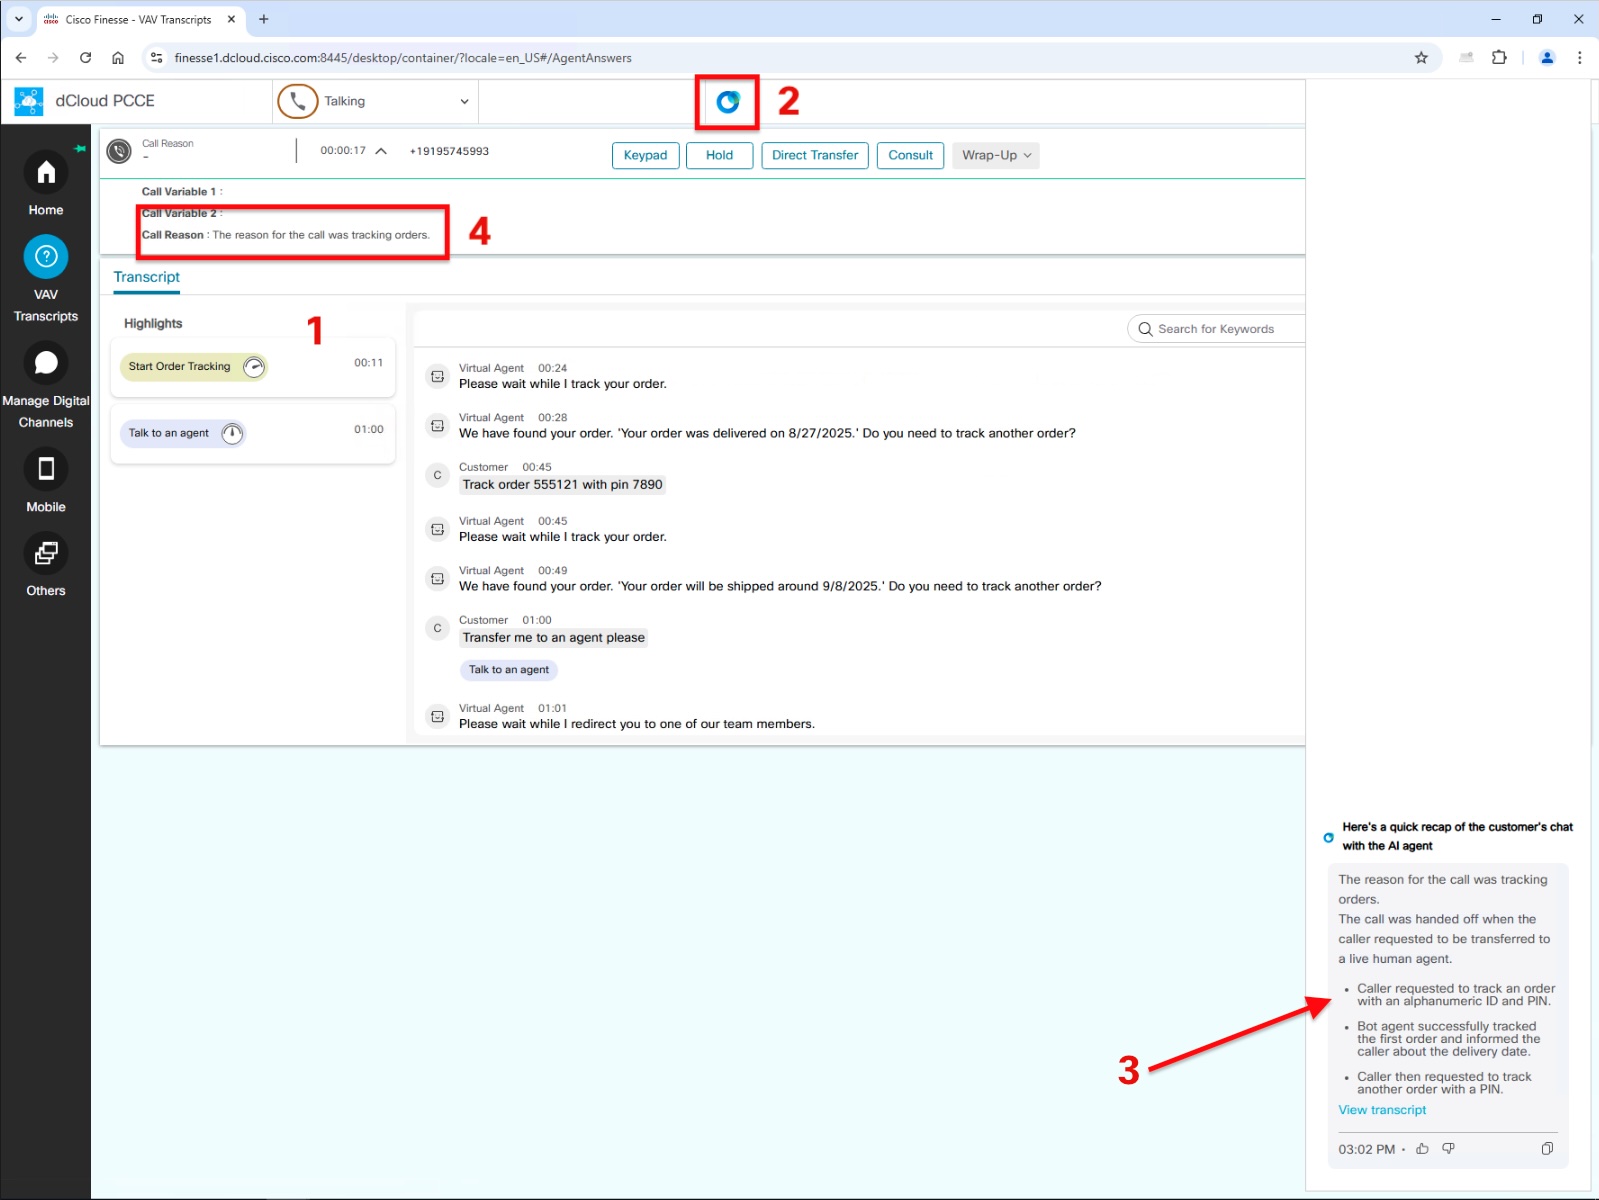Viewport: 1599px width, 1200px height.
Task: Collapse call variables with the chevron
Action: tap(381, 151)
